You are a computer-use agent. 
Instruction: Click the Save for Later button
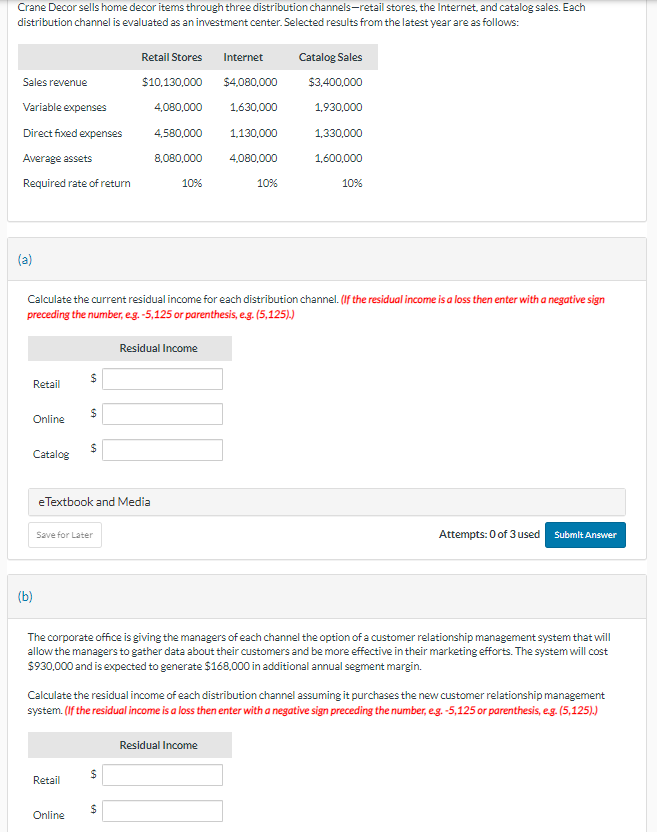pos(65,535)
